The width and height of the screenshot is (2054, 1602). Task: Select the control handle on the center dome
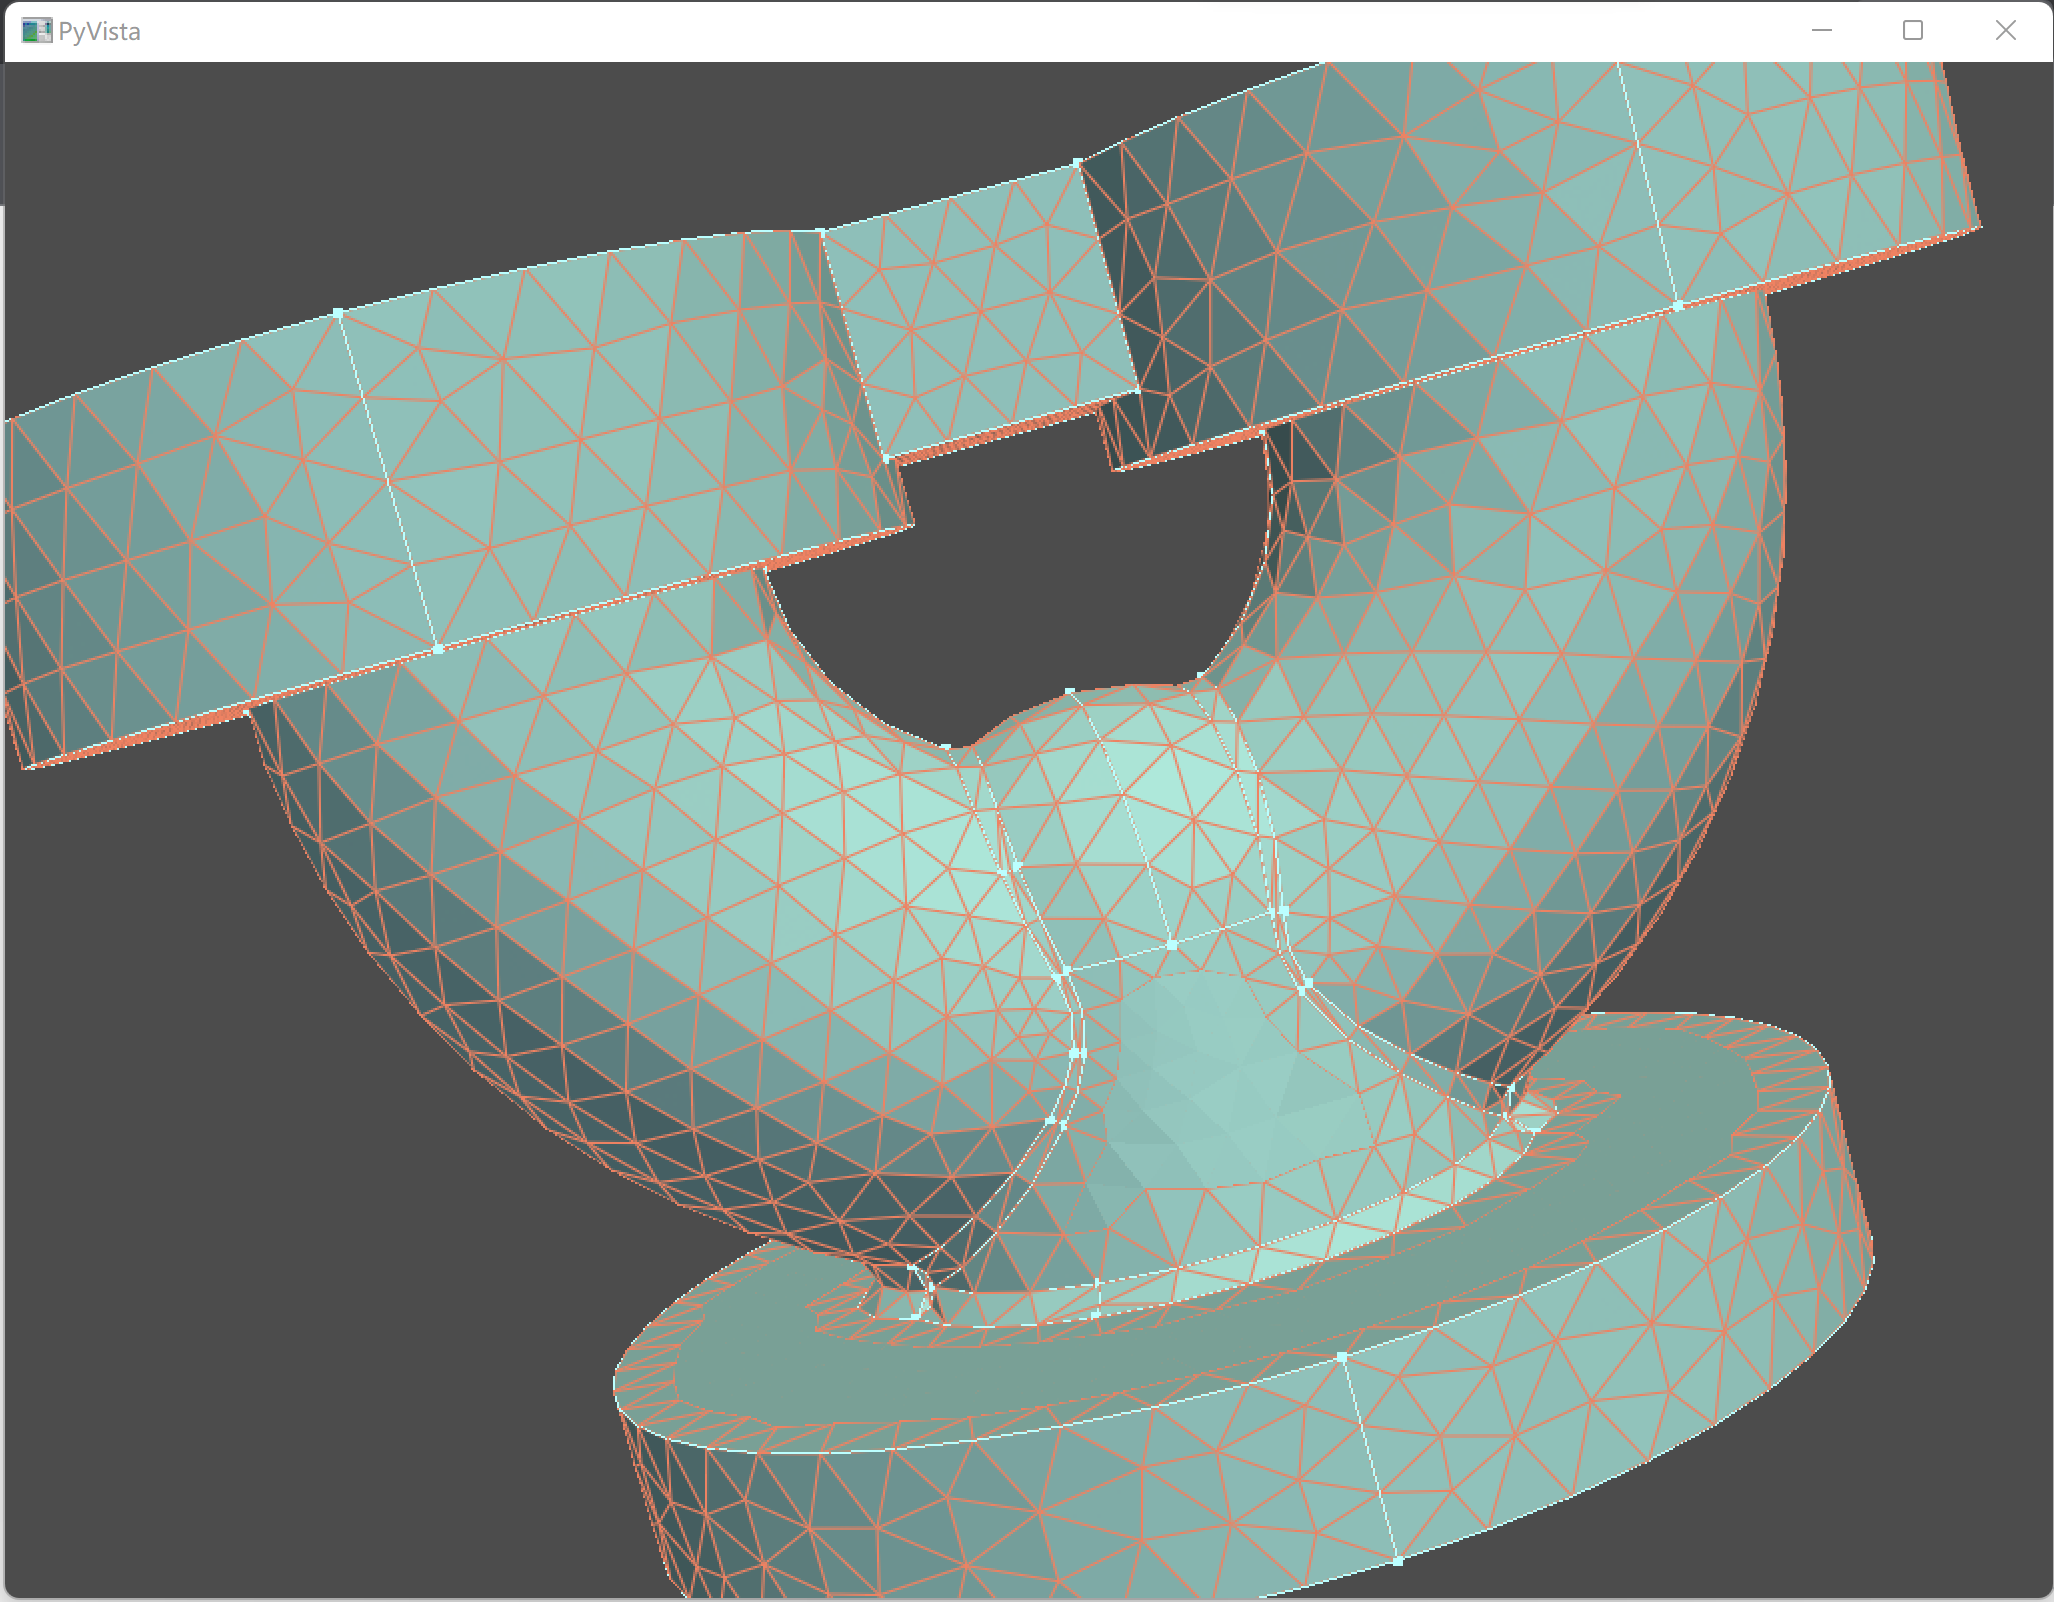[x=1068, y=690]
